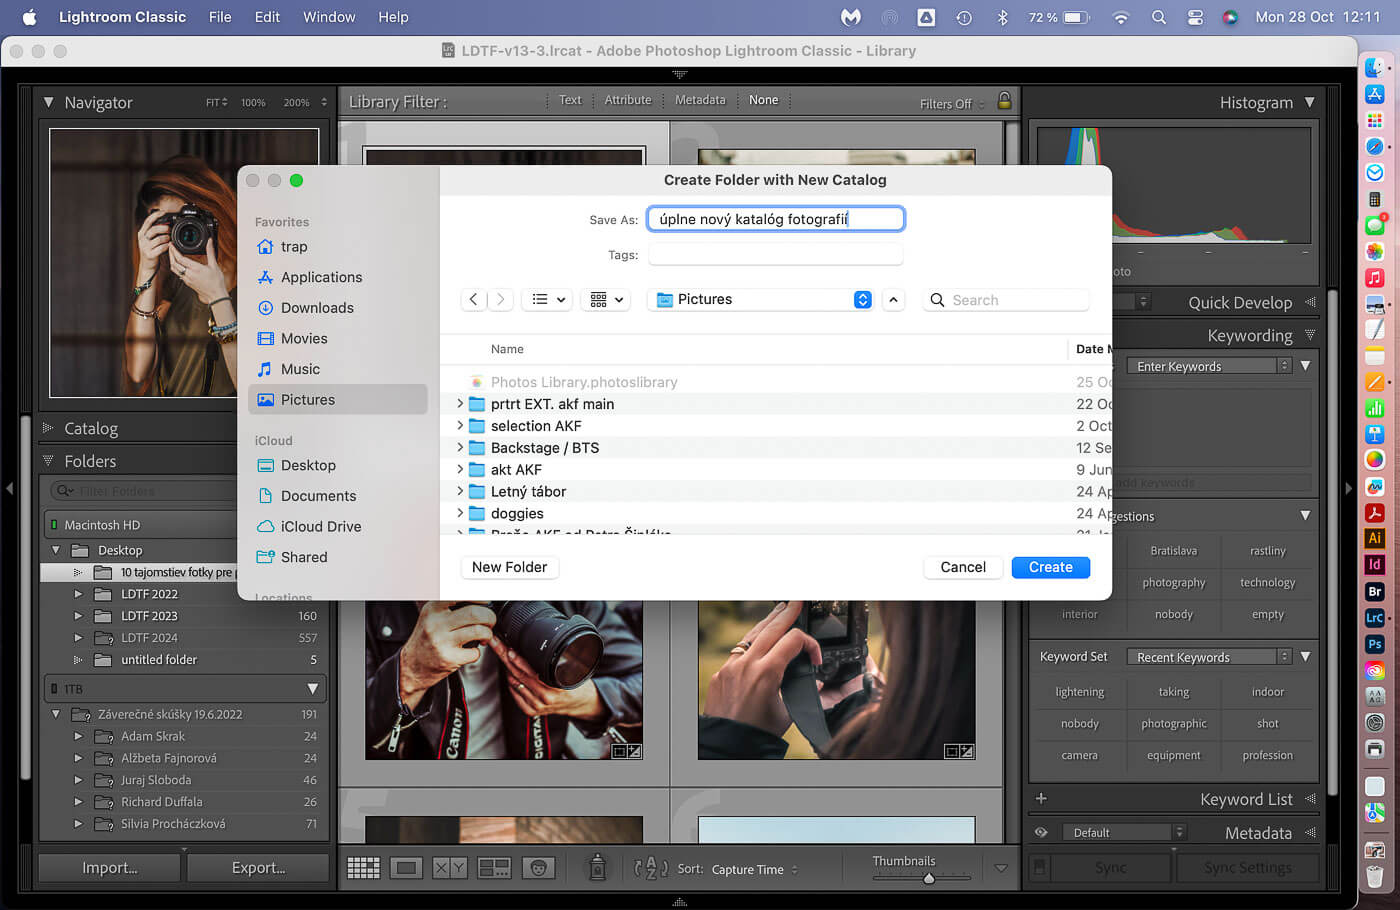
Task: Select the Painter spray can tool
Action: click(x=598, y=867)
